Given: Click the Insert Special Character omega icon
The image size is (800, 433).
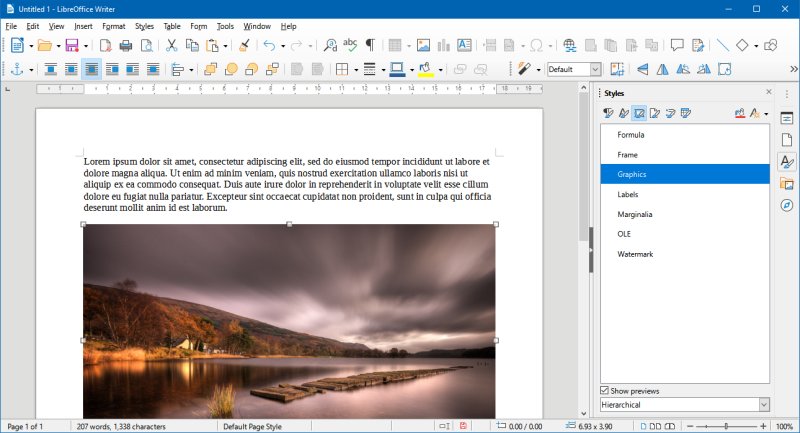Looking at the screenshot, I should pyautogui.click(x=537, y=45).
